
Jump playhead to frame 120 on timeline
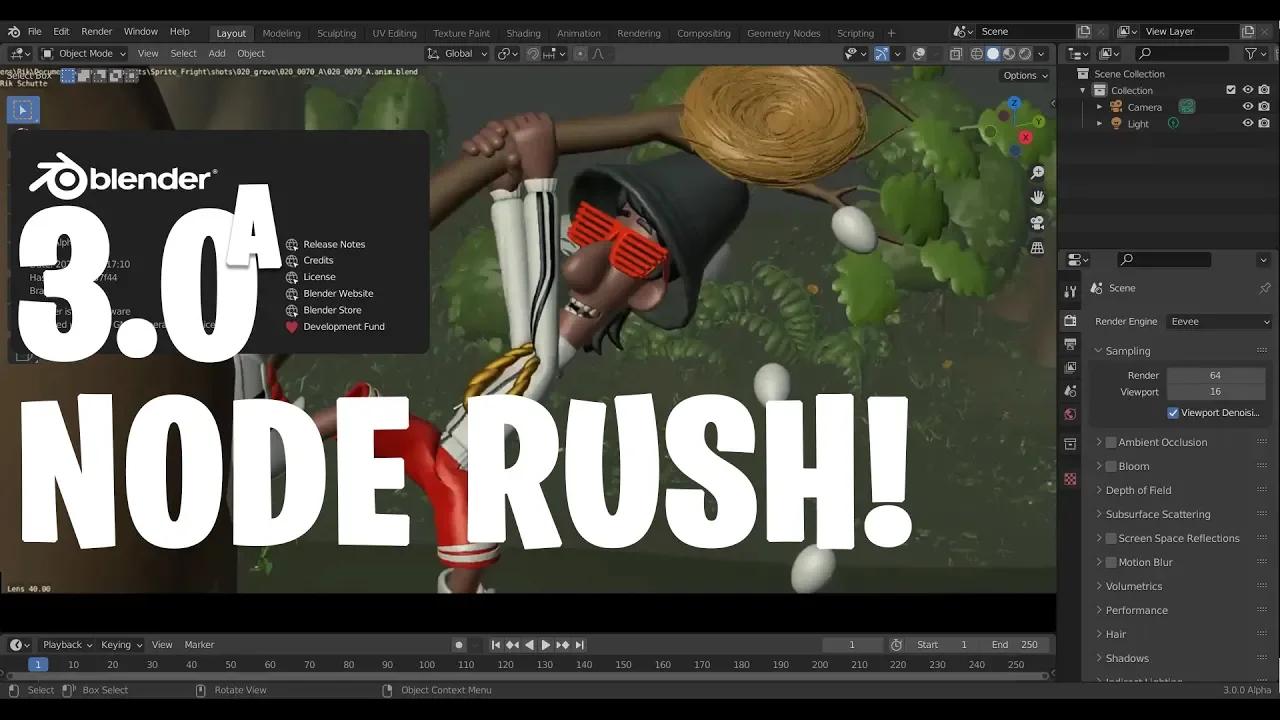click(505, 663)
